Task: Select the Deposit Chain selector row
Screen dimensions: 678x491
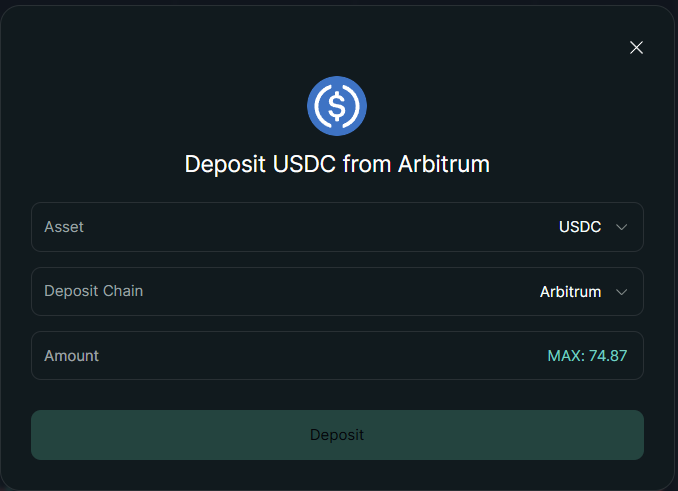Action: point(337,292)
